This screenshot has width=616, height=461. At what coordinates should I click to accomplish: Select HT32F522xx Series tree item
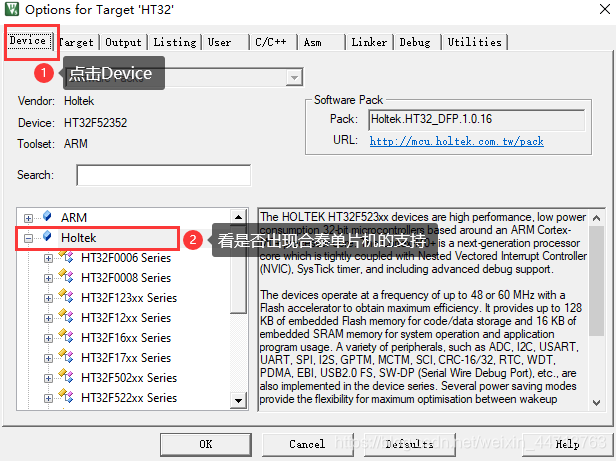(x=129, y=398)
